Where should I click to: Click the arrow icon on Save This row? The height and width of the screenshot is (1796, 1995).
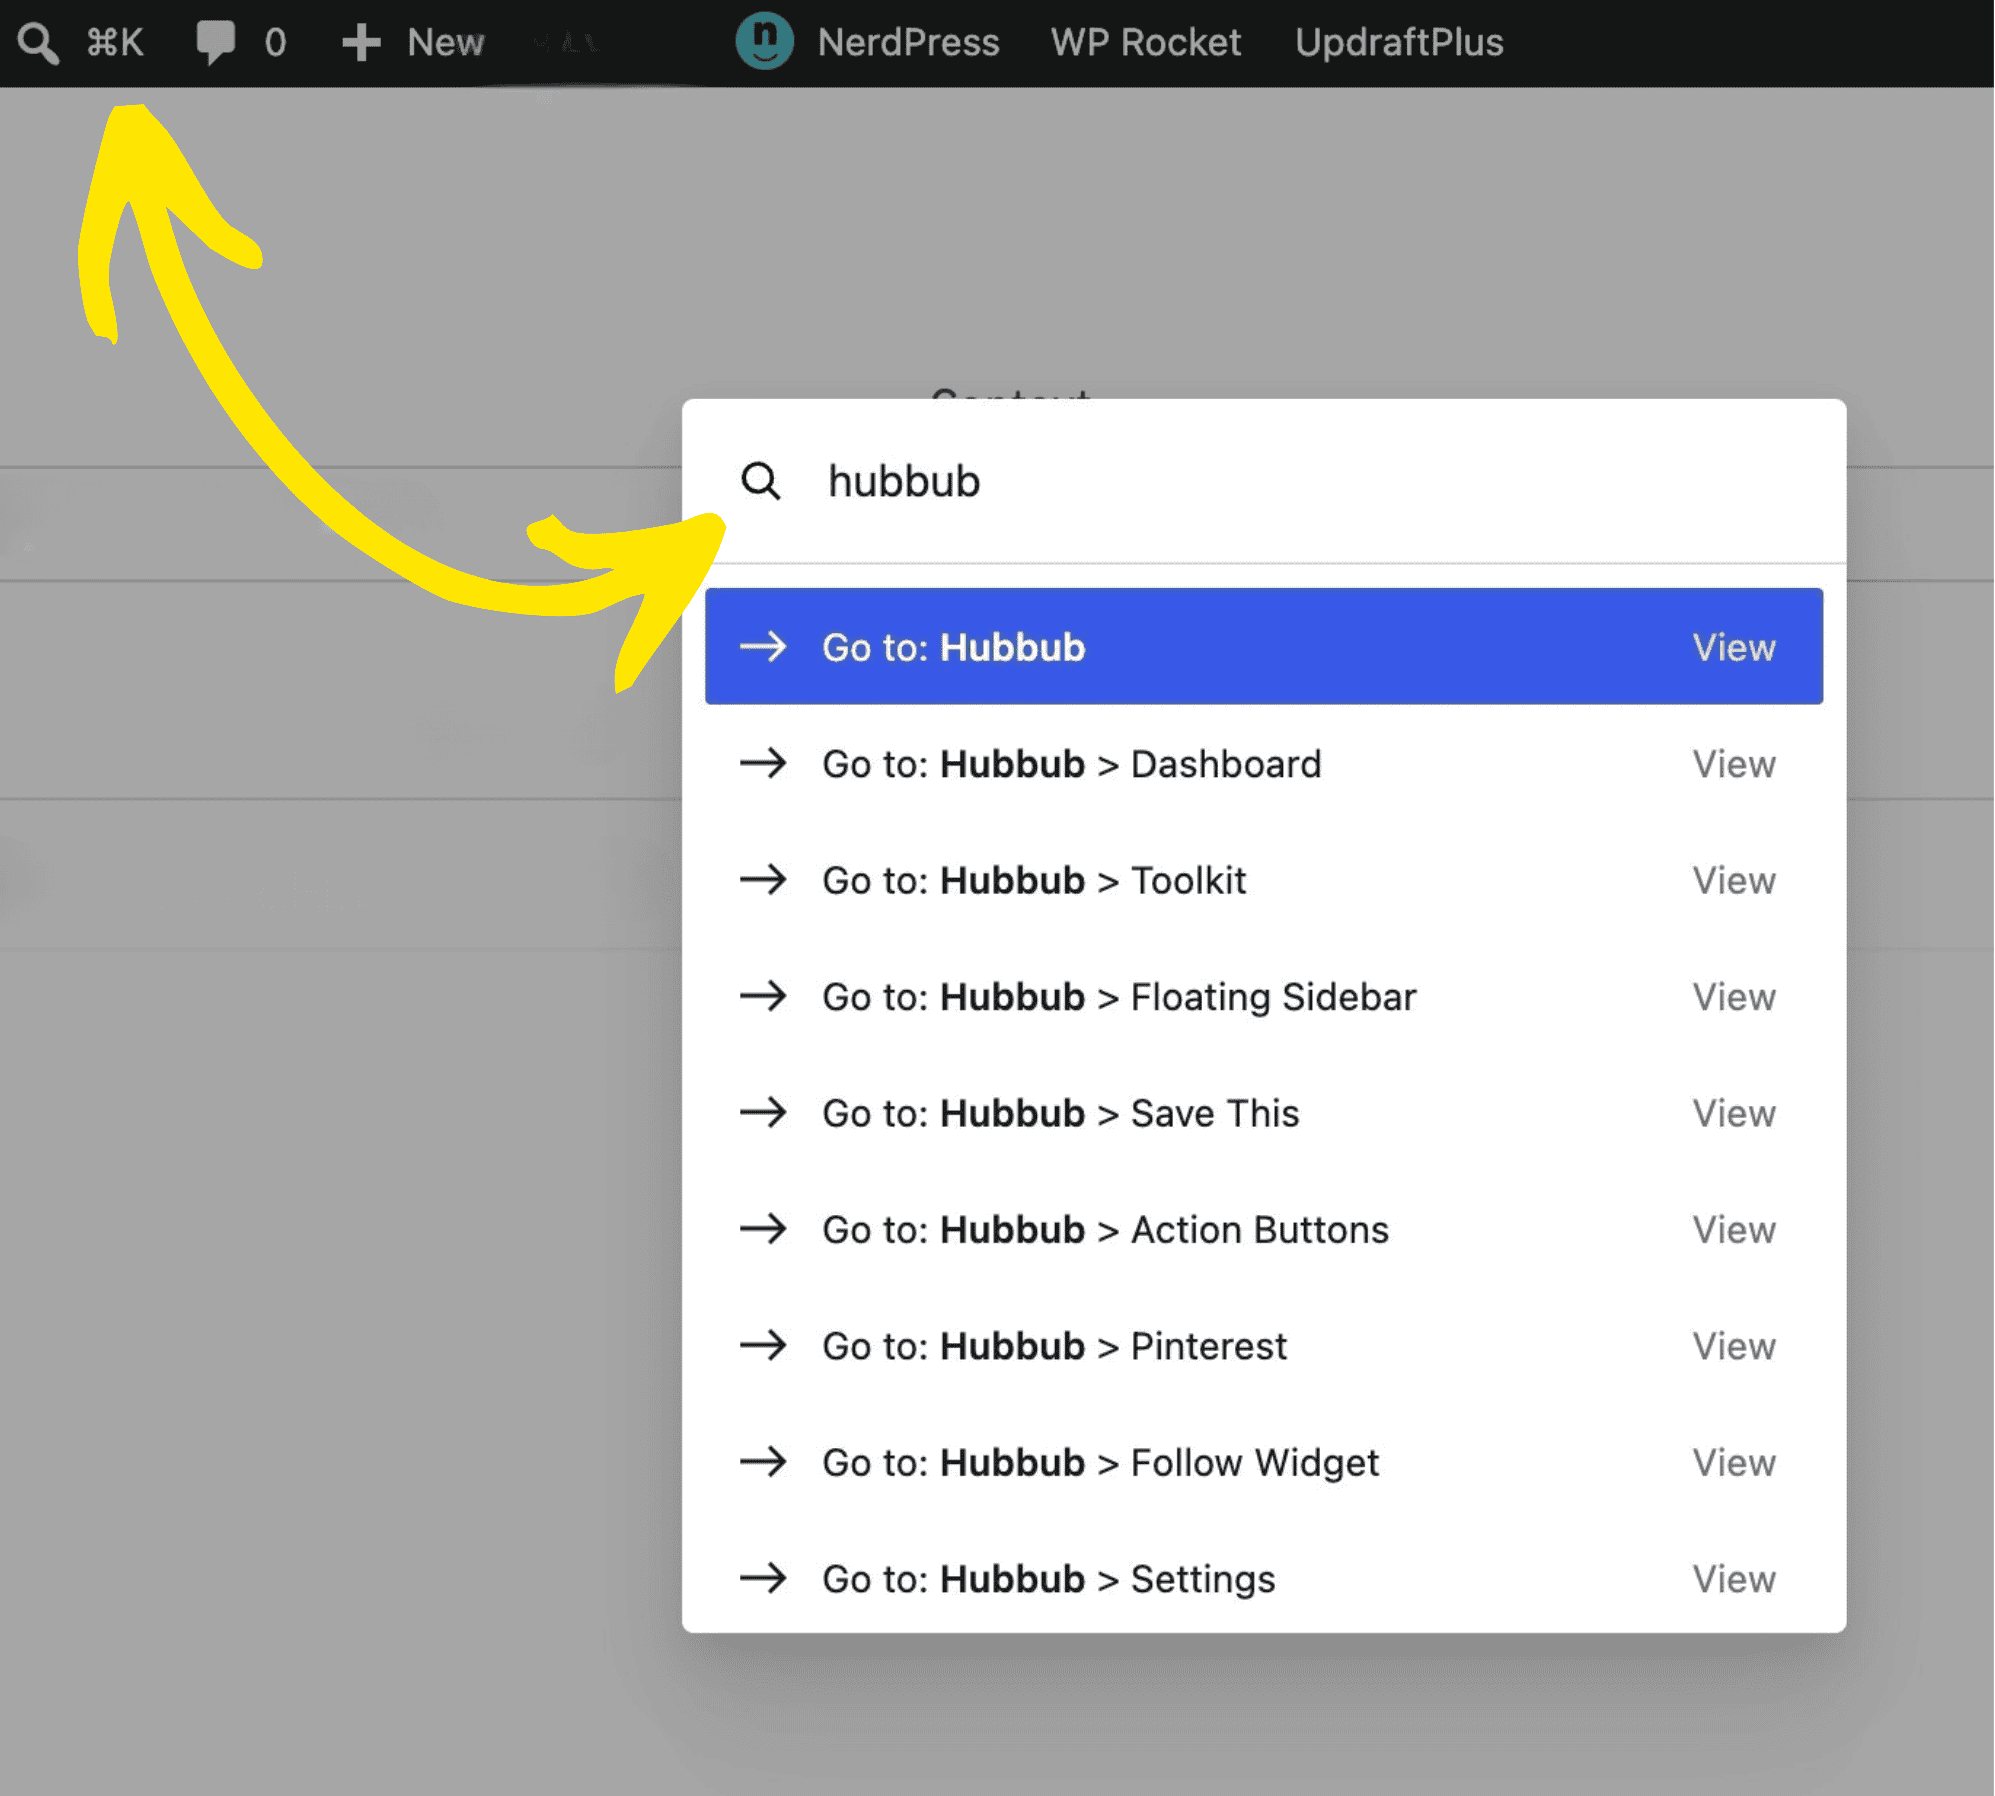coord(763,1113)
